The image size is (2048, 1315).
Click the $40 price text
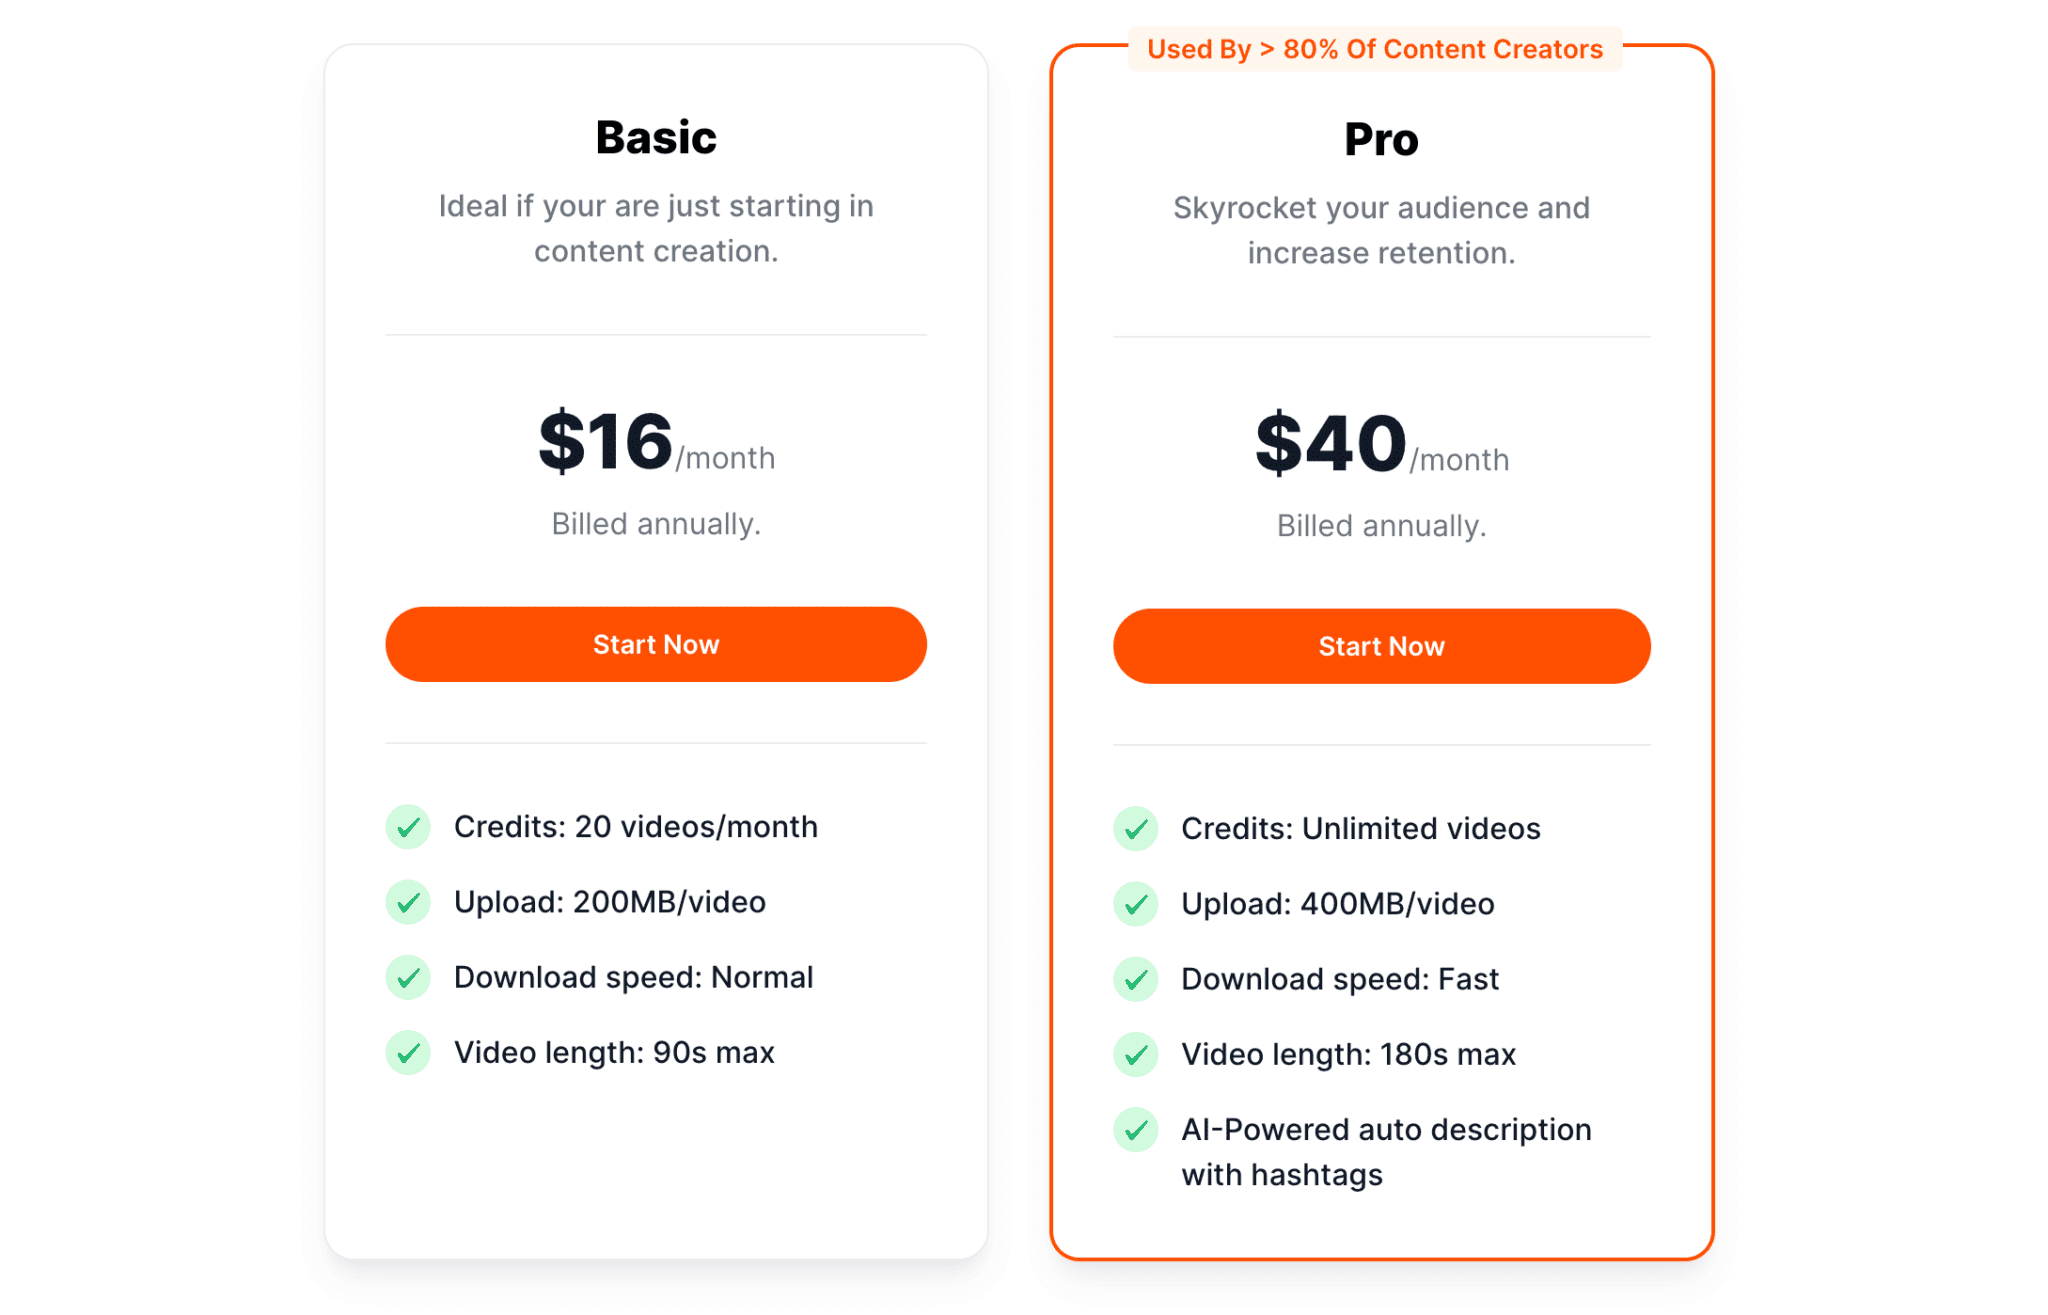tap(1330, 443)
